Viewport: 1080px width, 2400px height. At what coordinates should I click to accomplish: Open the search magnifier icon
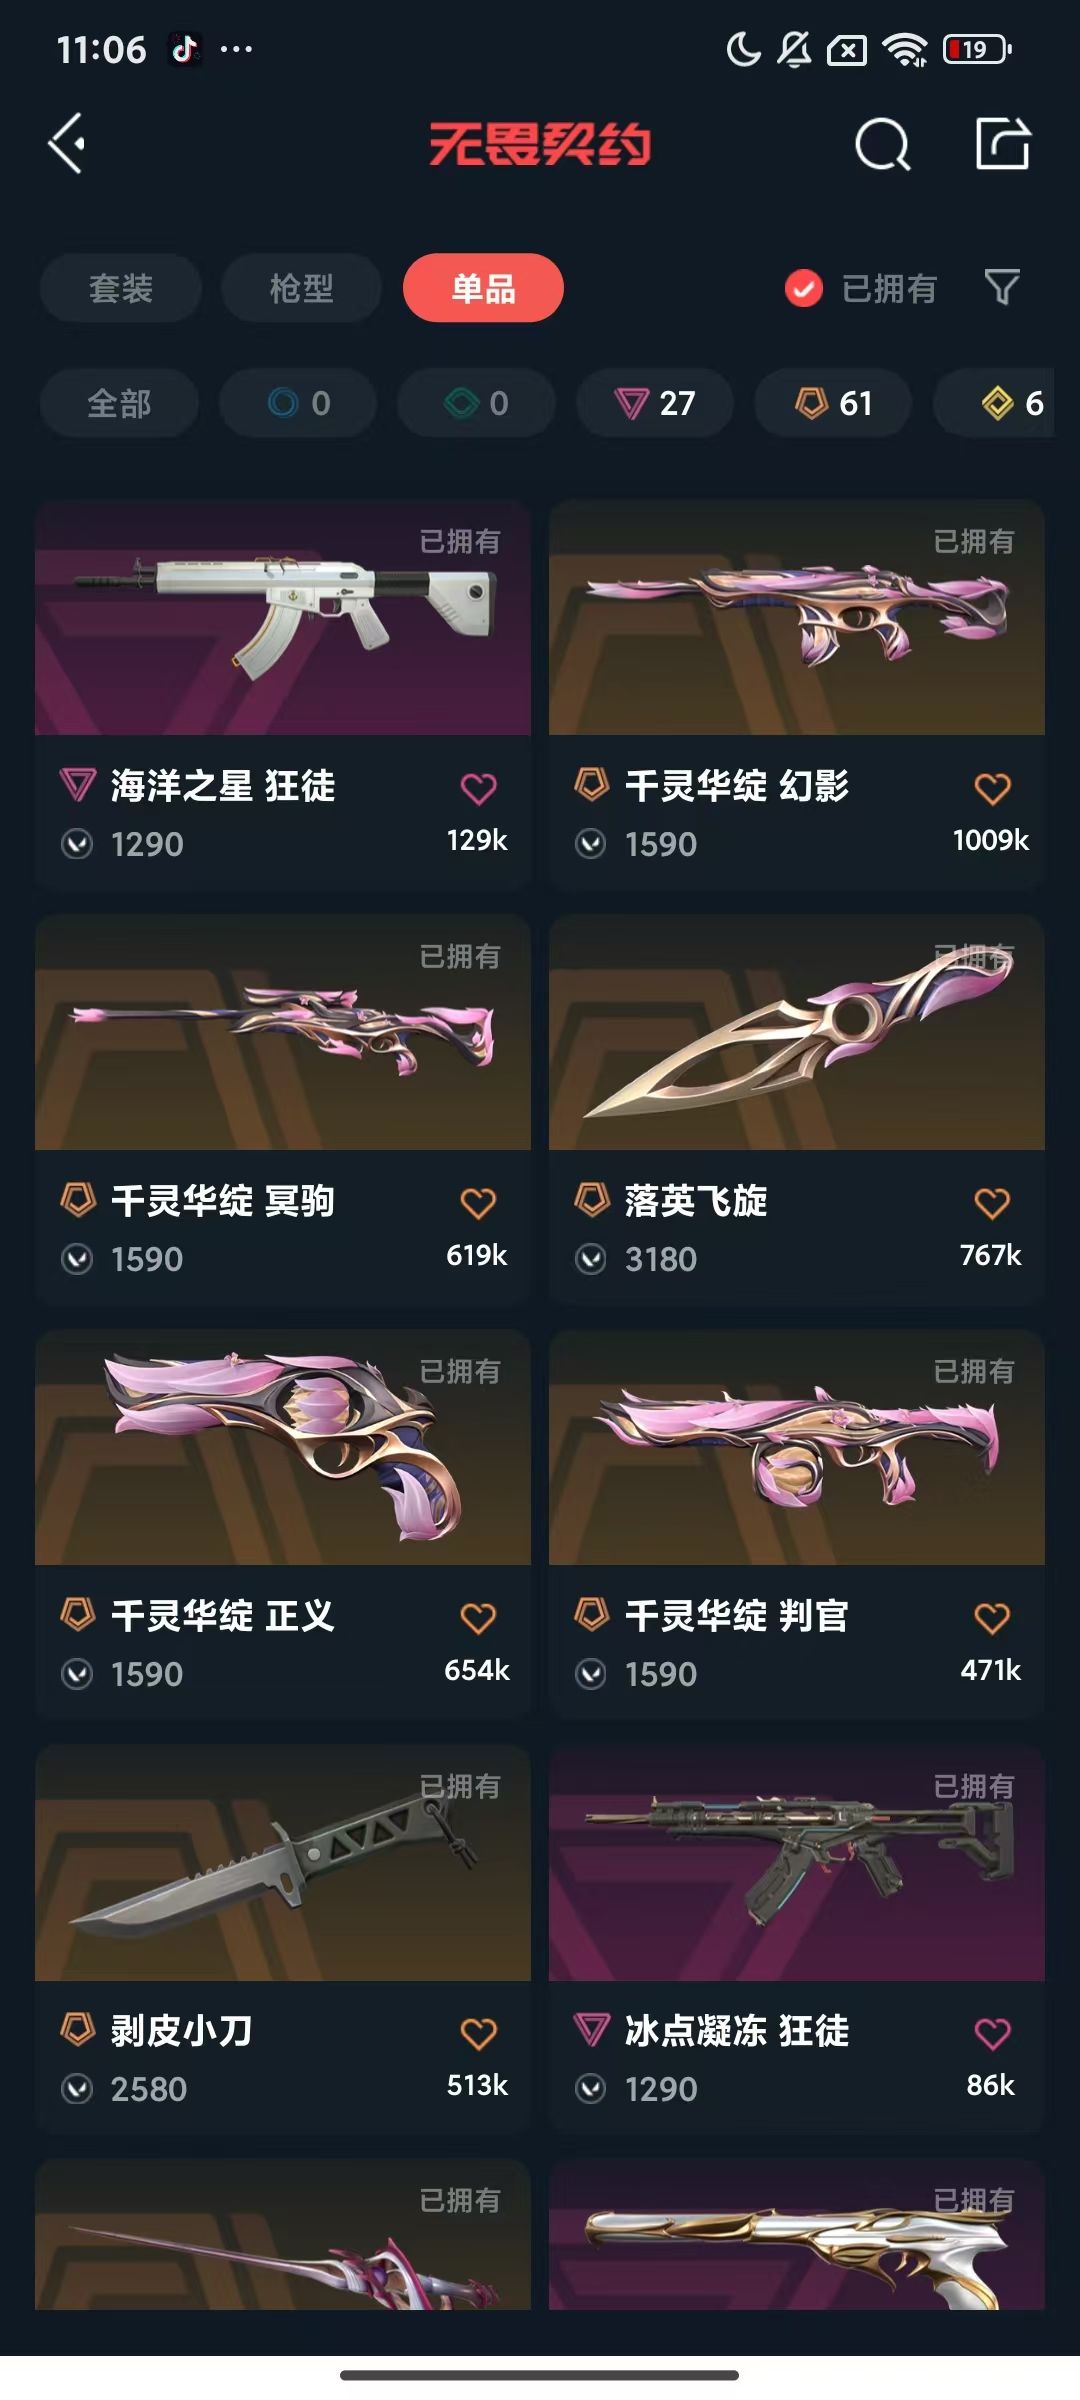tap(883, 145)
